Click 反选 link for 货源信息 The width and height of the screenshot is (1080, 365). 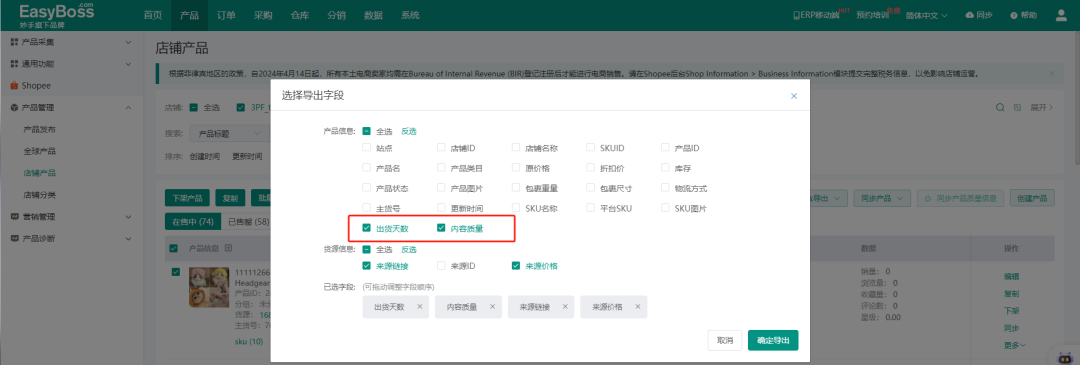pos(409,249)
